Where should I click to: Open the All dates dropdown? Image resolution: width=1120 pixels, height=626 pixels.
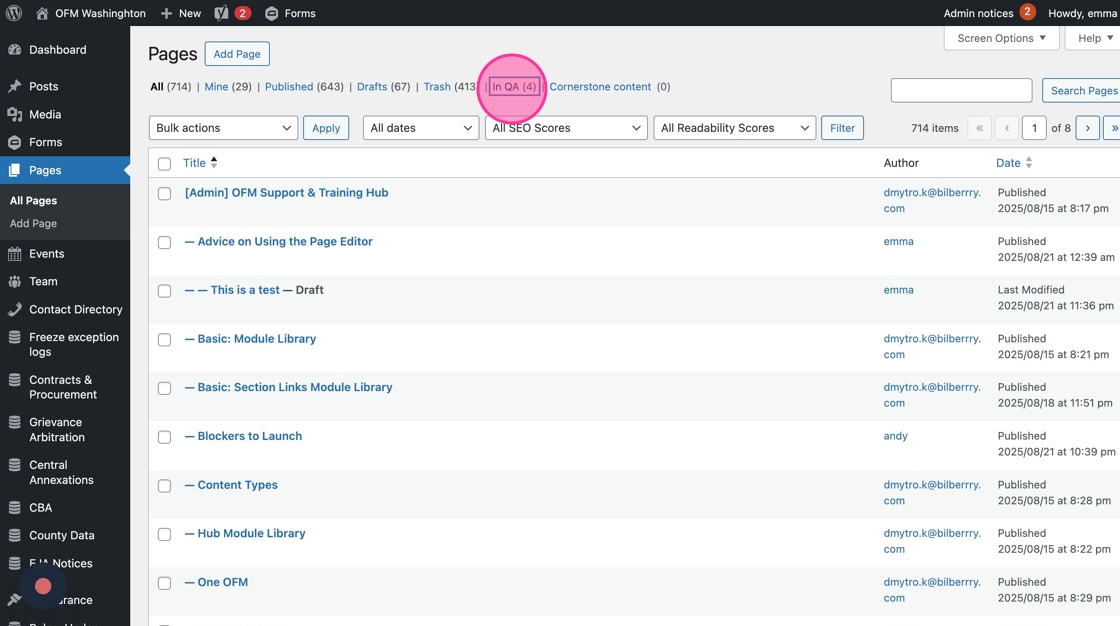(x=421, y=128)
